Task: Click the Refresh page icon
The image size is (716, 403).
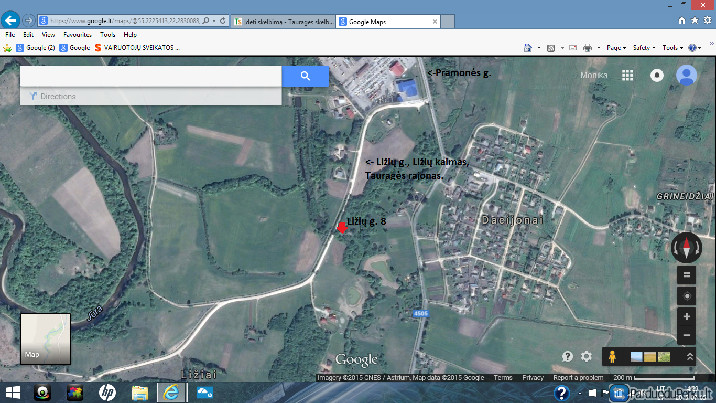Action: [x=223, y=21]
